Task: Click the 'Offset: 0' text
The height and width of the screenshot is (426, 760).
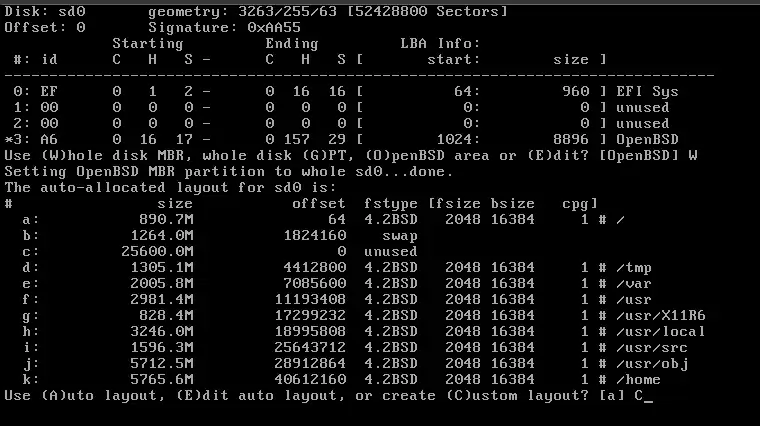Action: [45, 27]
